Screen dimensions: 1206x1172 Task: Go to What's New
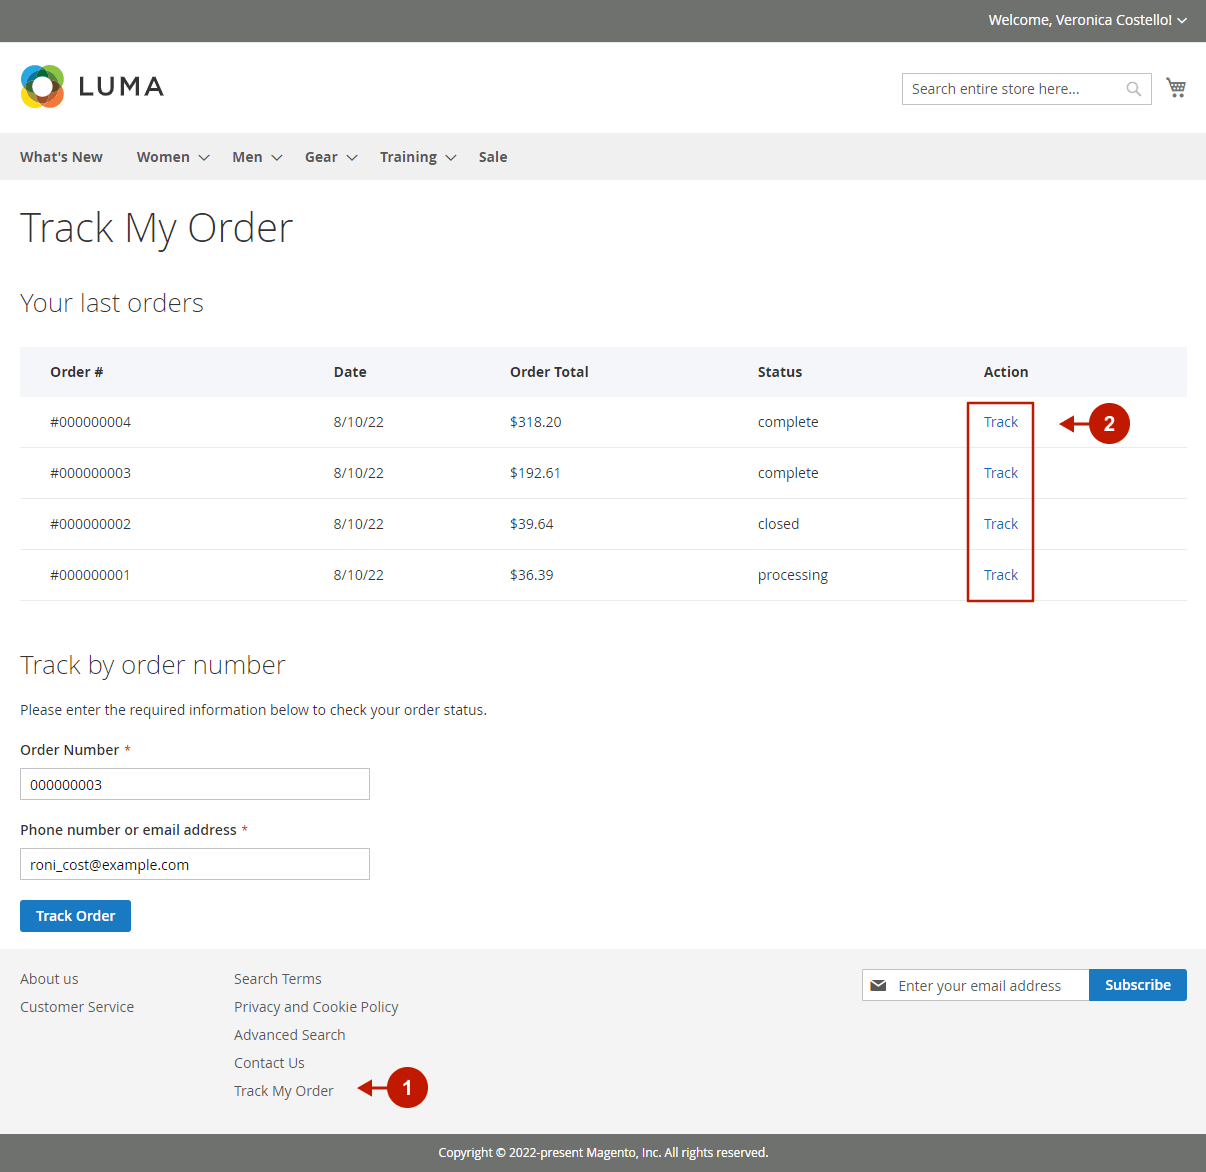(x=61, y=157)
